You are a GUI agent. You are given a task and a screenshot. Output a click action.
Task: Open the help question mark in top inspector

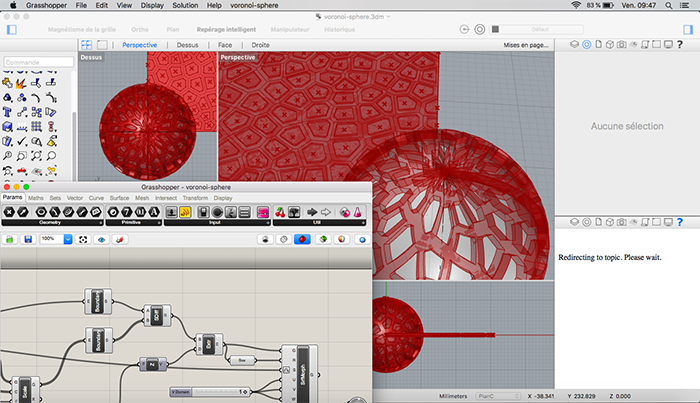(x=679, y=44)
